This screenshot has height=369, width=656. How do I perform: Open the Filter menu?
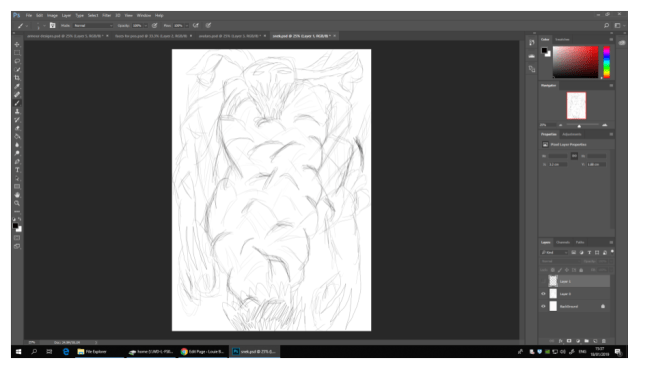click(x=107, y=15)
